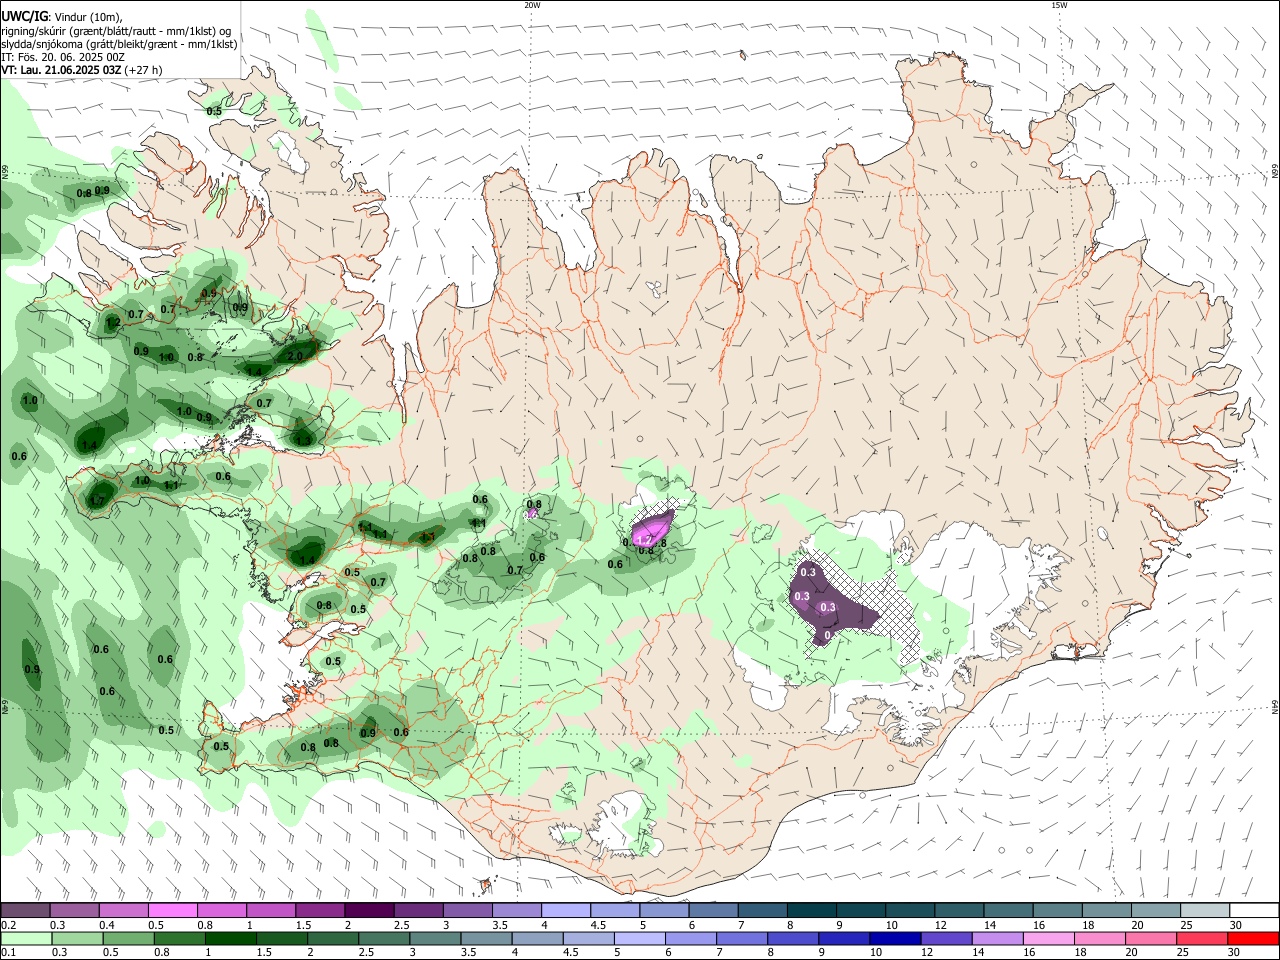1280x960 pixels.
Task: Click the UWC/IG title label
Action: point(23,15)
